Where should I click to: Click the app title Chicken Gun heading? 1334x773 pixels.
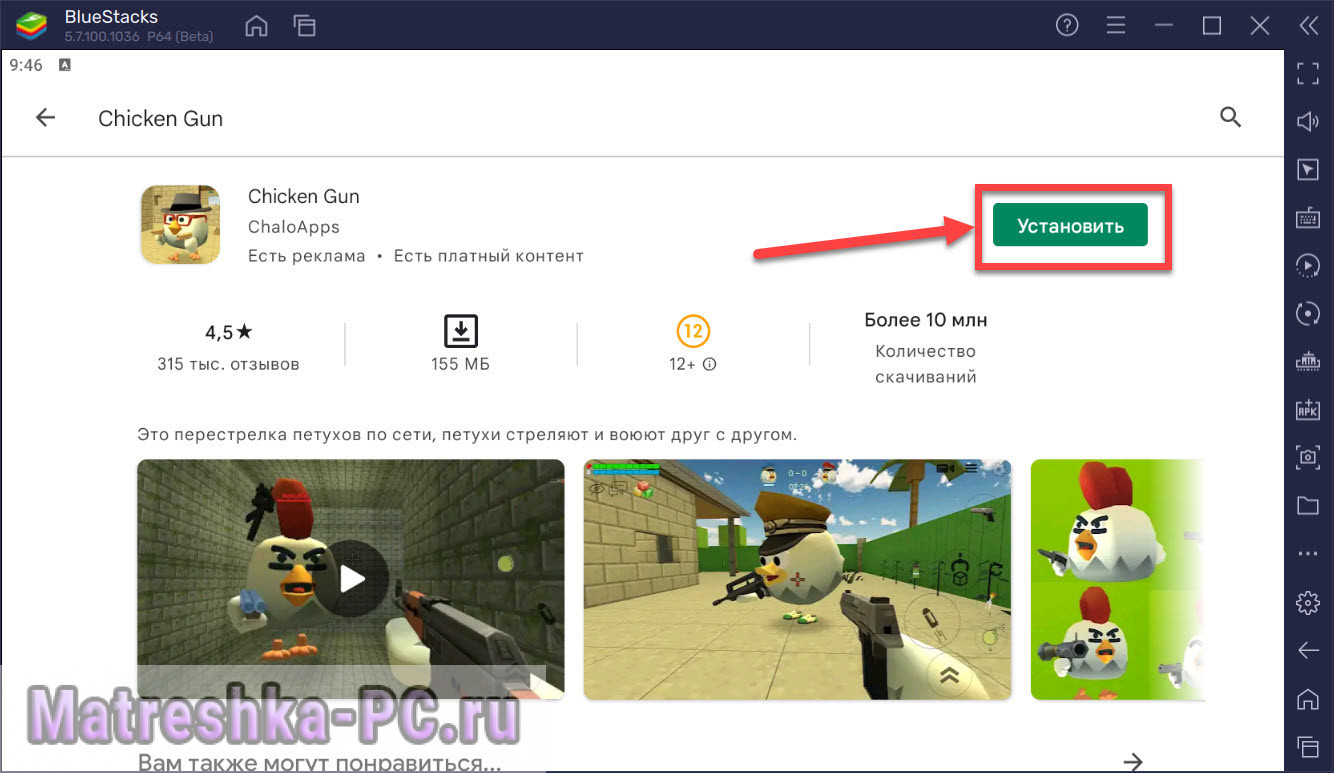point(304,196)
